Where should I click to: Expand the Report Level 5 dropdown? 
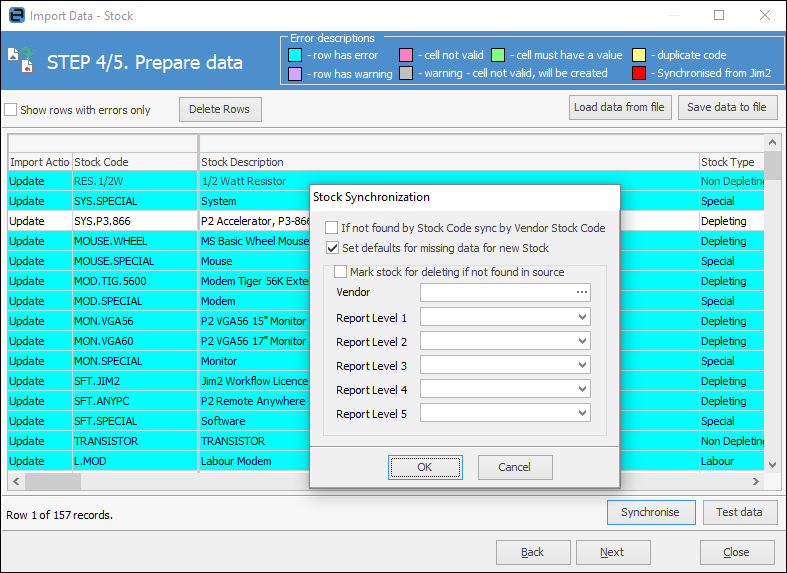tap(582, 414)
